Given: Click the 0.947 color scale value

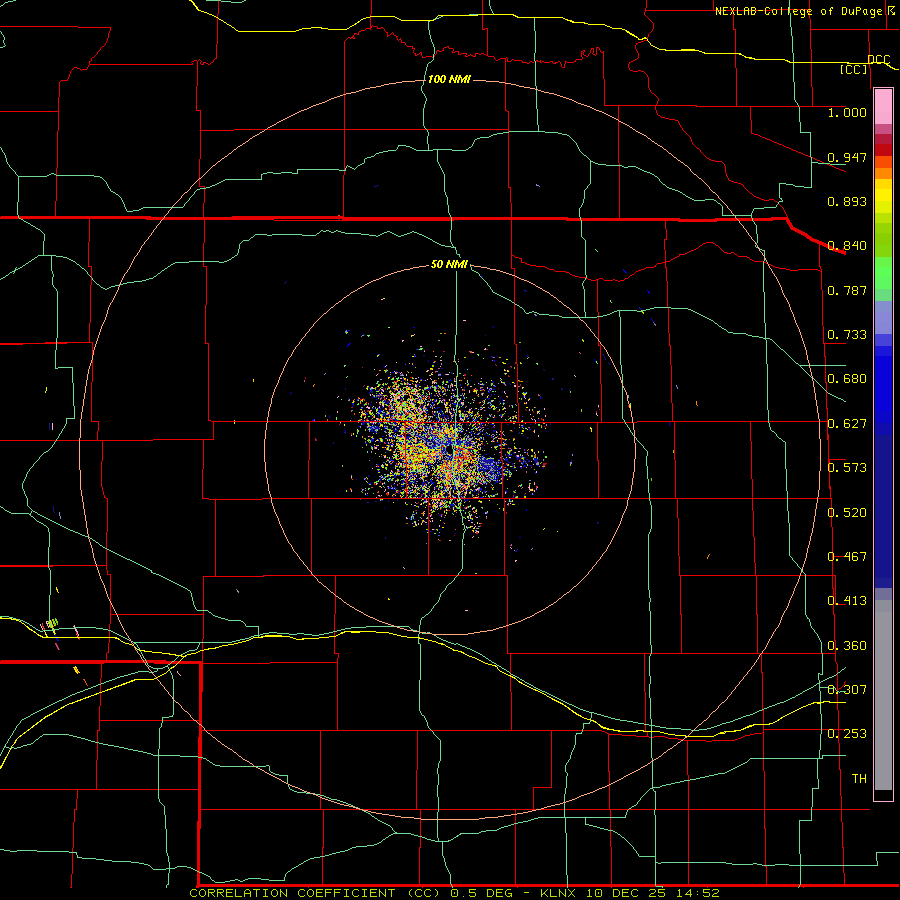Looking at the screenshot, I should (847, 157).
